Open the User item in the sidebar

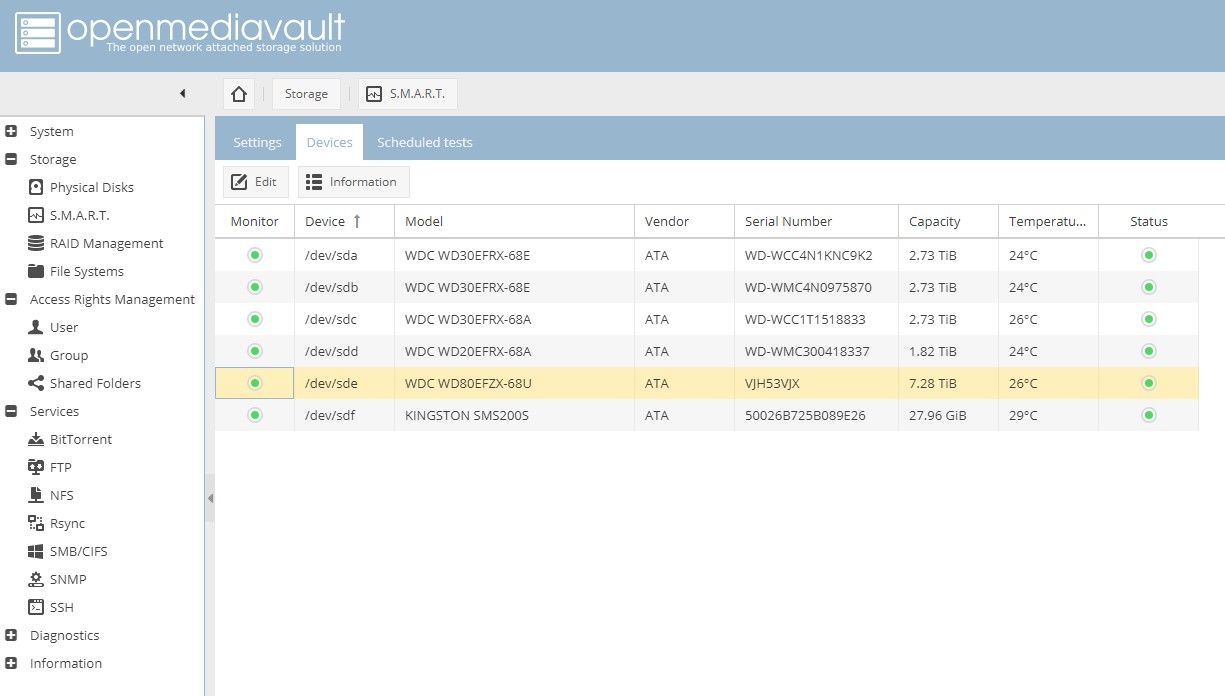click(x=53, y=327)
